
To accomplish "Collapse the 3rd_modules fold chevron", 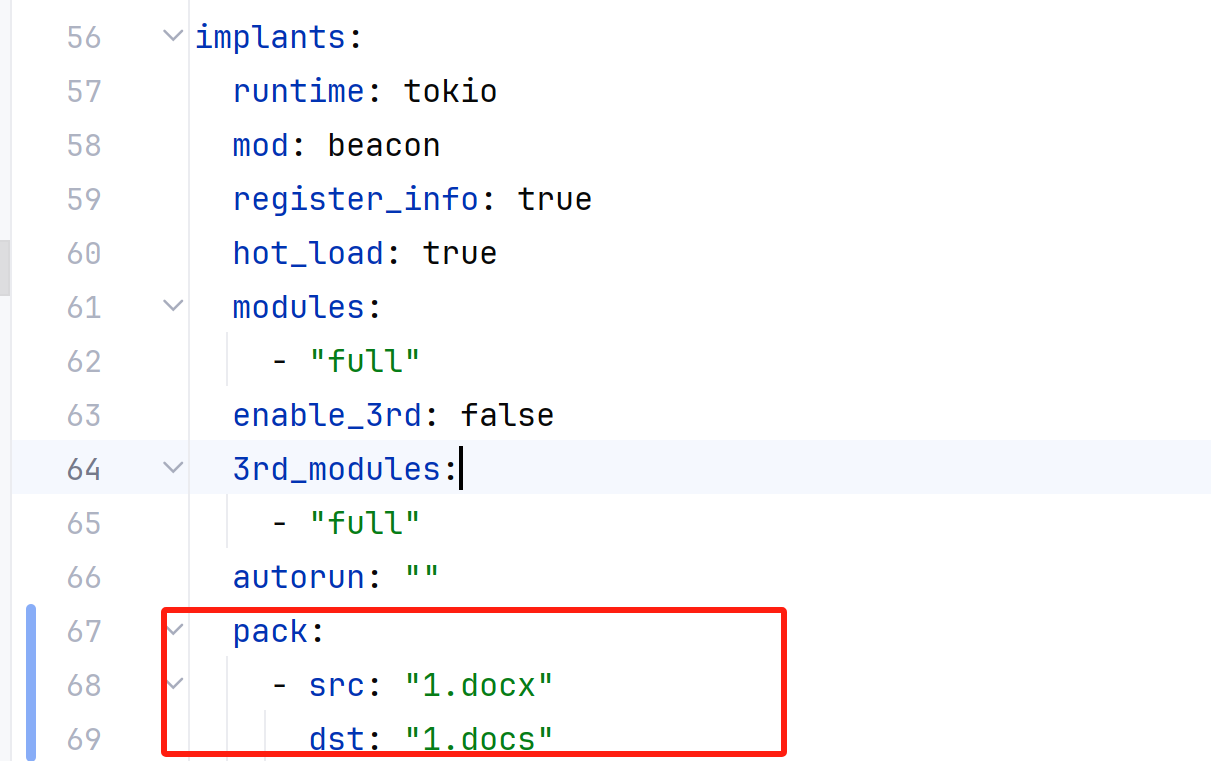I will 174,468.
